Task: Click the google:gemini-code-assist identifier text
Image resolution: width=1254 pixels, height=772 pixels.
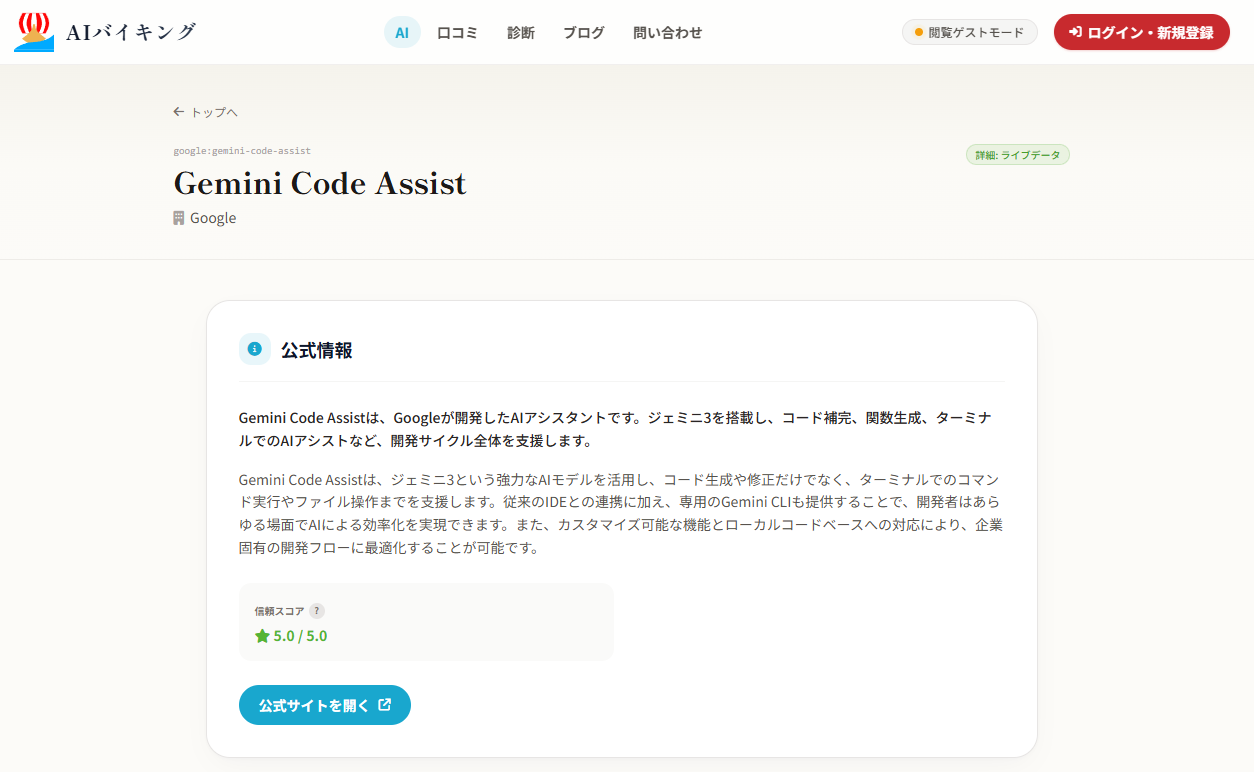Action: pyautogui.click(x=242, y=151)
